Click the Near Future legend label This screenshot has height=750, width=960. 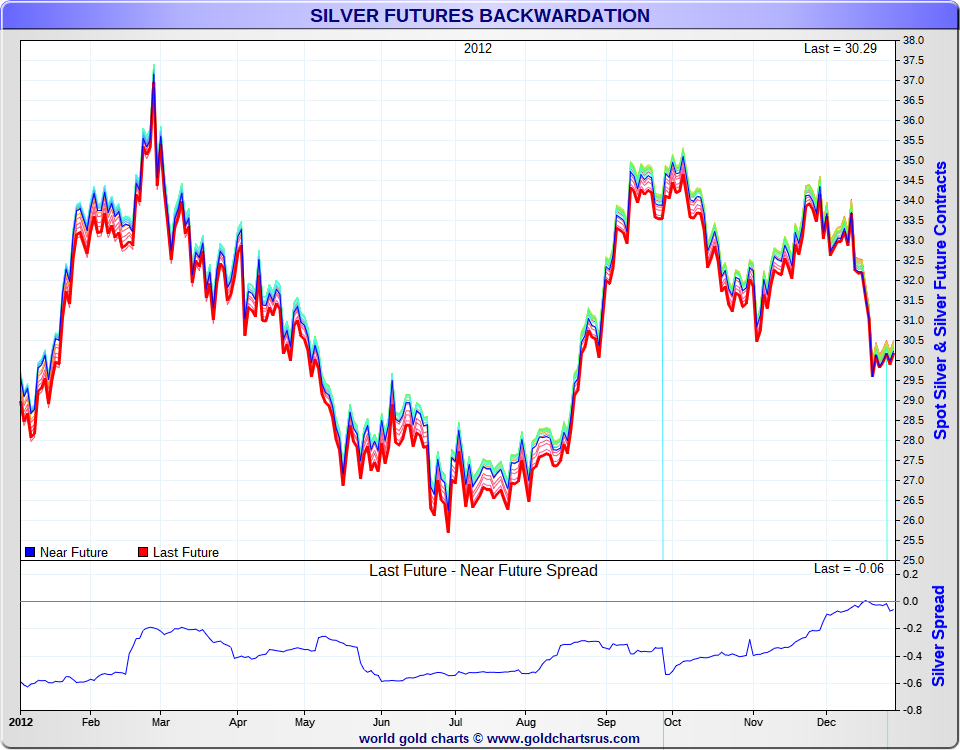(74, 552)
